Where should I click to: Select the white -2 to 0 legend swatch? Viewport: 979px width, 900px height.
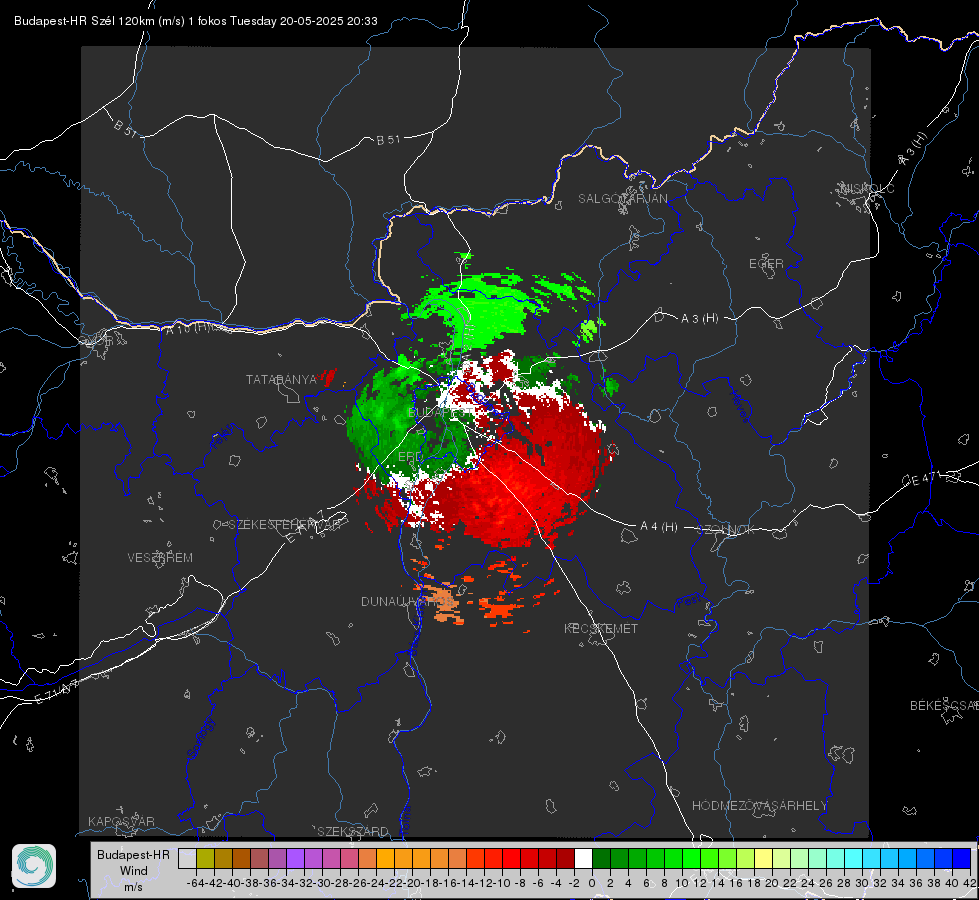(583, 858)
